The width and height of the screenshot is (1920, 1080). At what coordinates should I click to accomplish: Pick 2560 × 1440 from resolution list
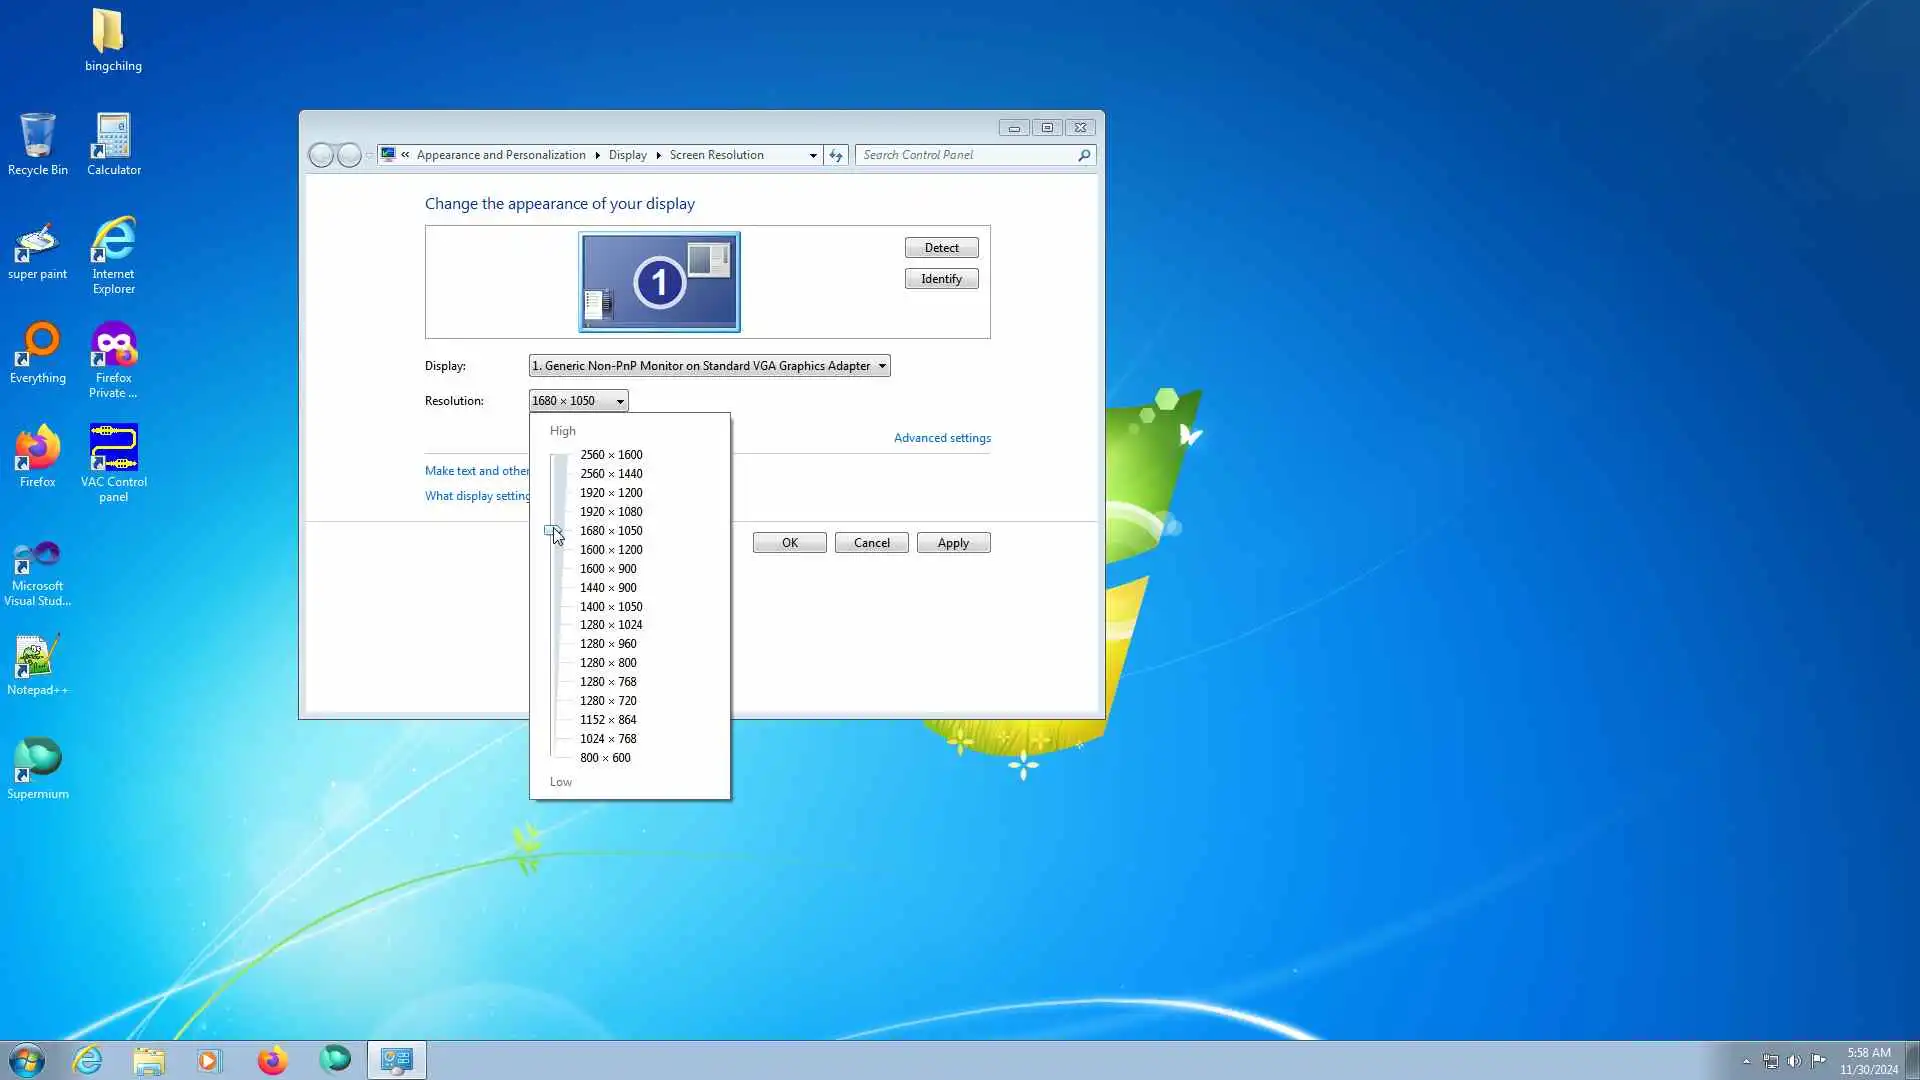click(x=611, y=474)
